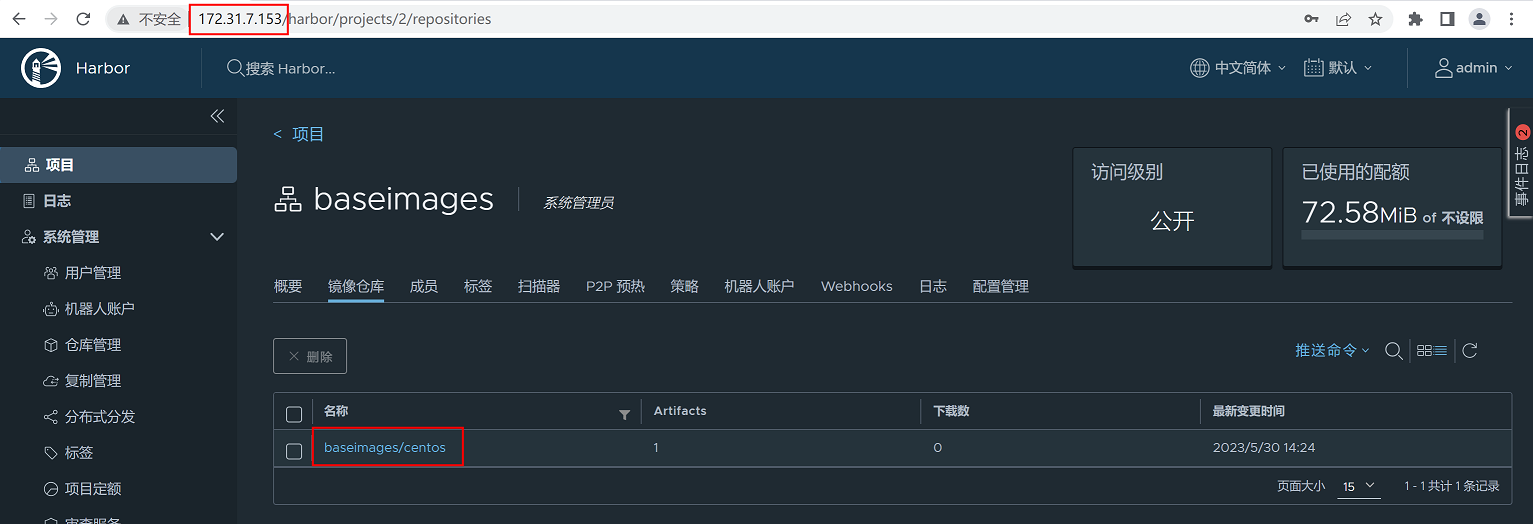Click the refresh repositories icon
Image resolution: width=1533 pixels, height=524 pixels.
pyautogui.click(x=1470, y=350)
